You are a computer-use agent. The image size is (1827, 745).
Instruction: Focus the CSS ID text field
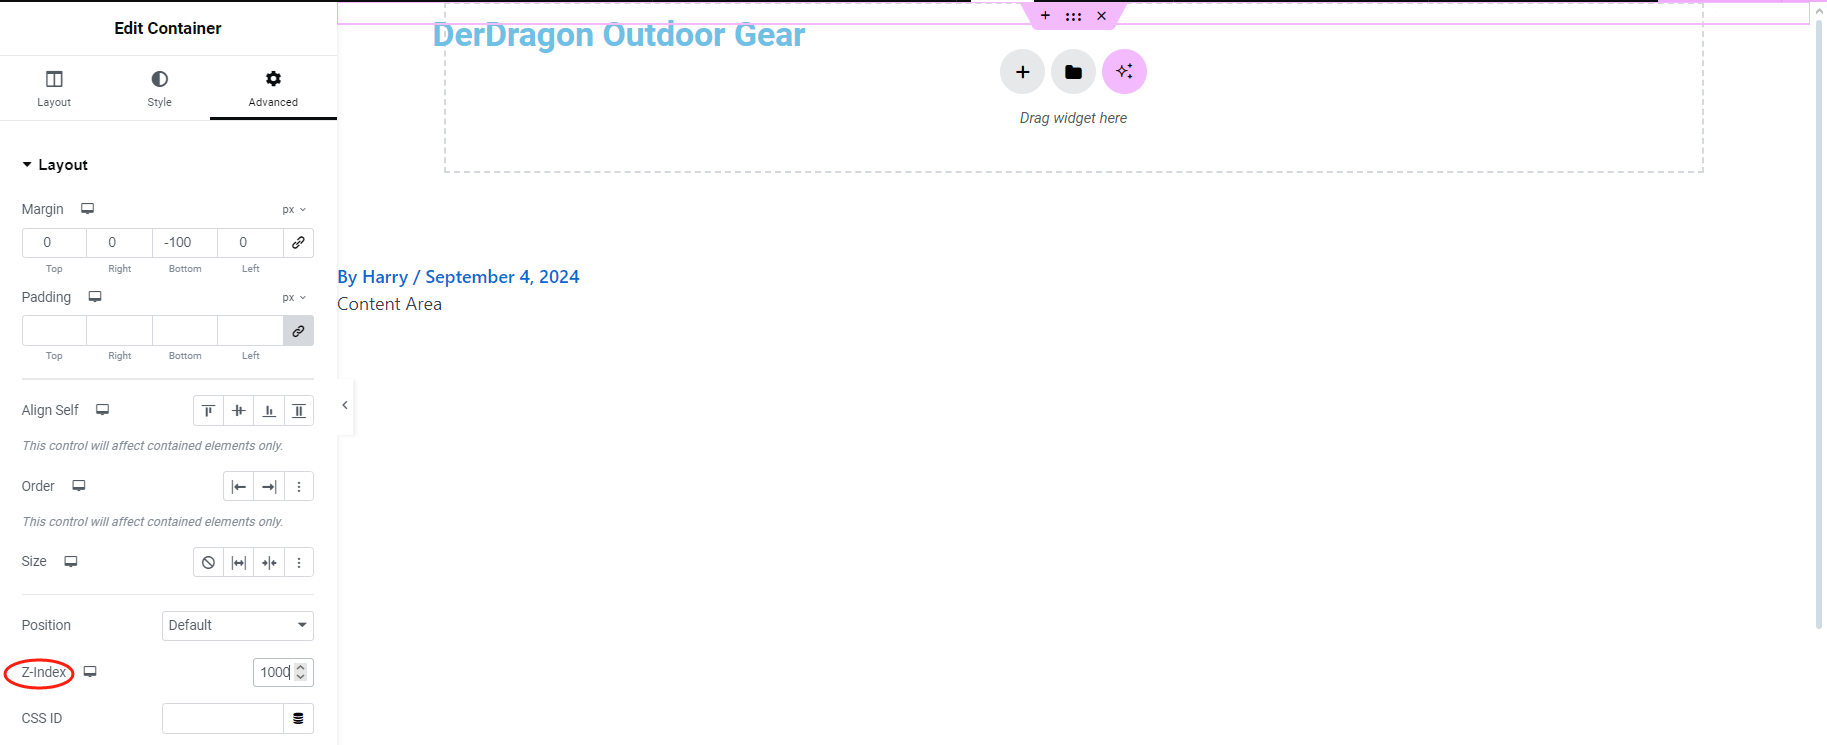(223, 719)
